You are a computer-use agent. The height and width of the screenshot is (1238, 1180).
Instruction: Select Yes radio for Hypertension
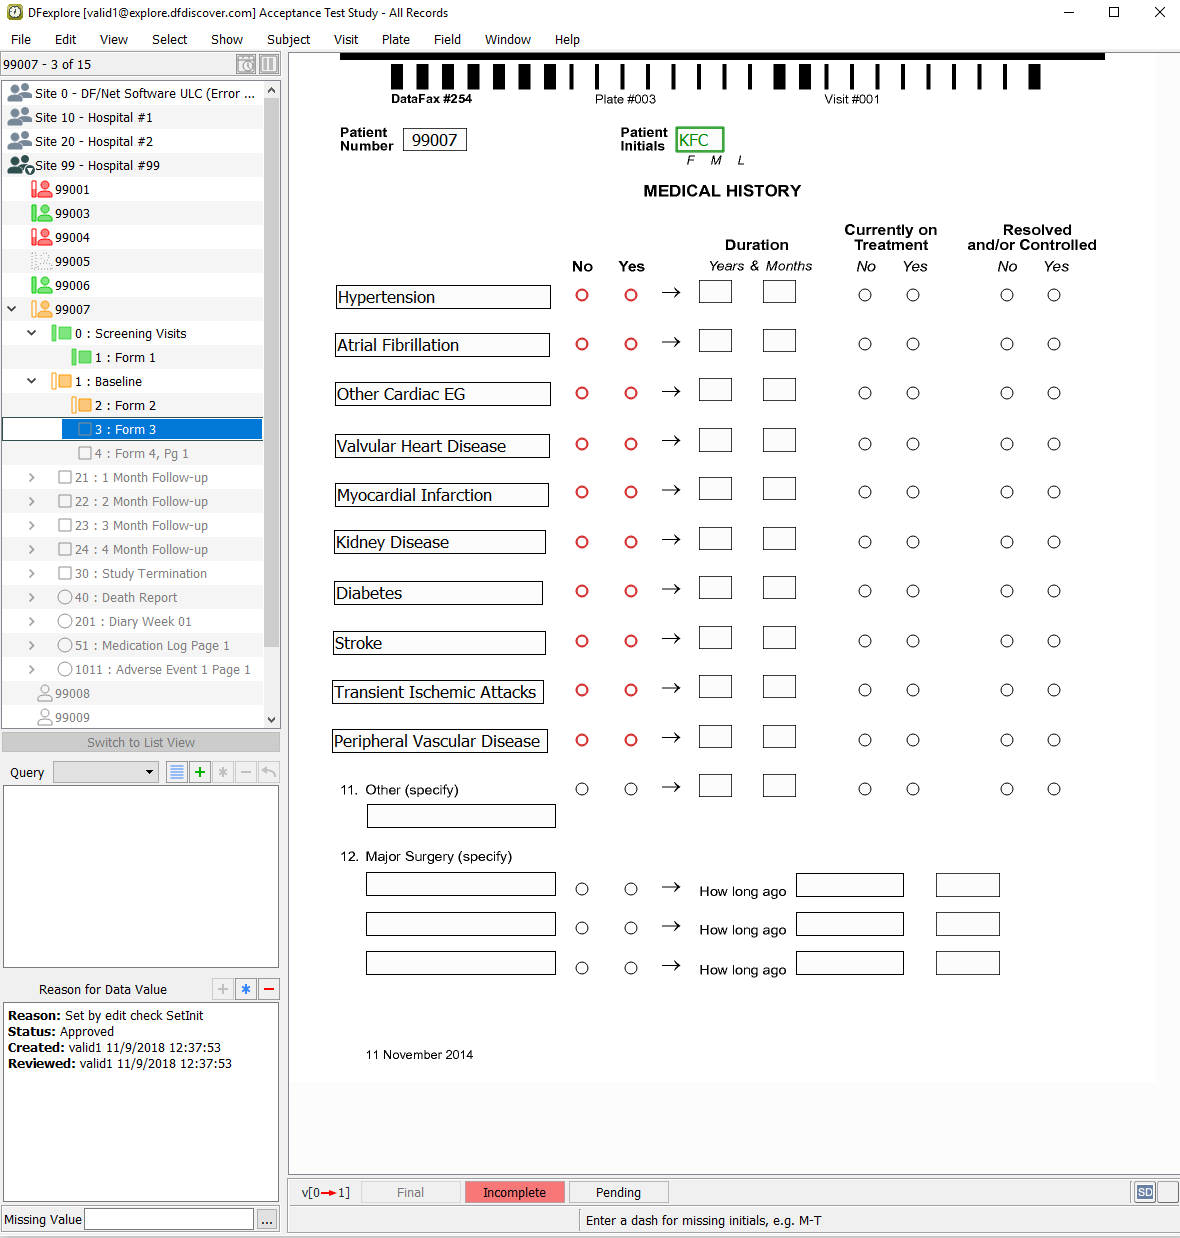click(631, 295)
